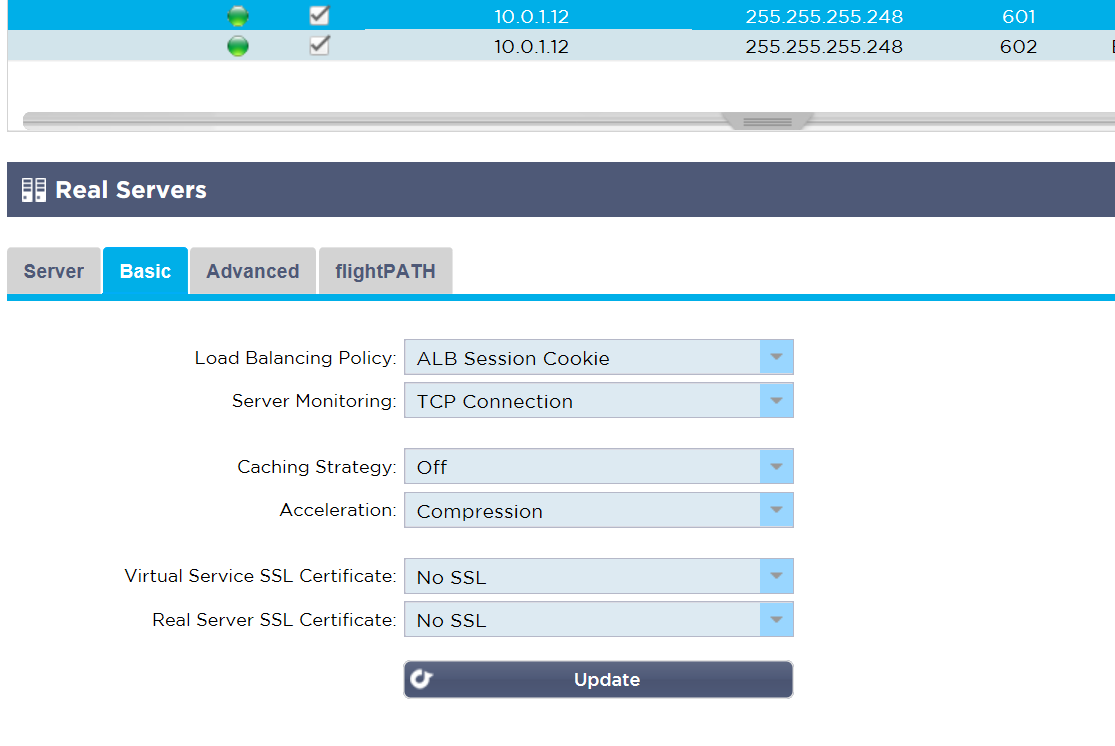Switch to the Advanced tab
1115x746 pixels.
[x=252, y=271]
